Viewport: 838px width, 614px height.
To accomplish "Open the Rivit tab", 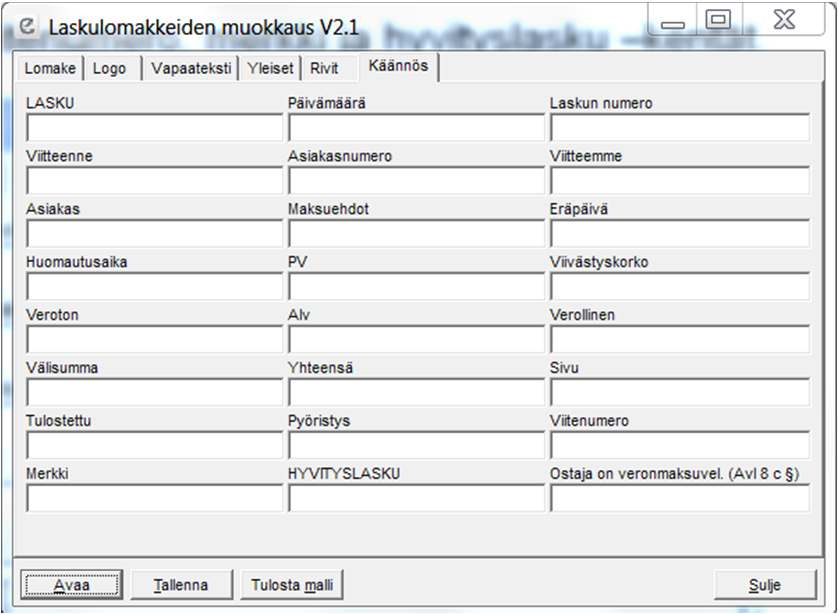I will [x=326, y=68].
